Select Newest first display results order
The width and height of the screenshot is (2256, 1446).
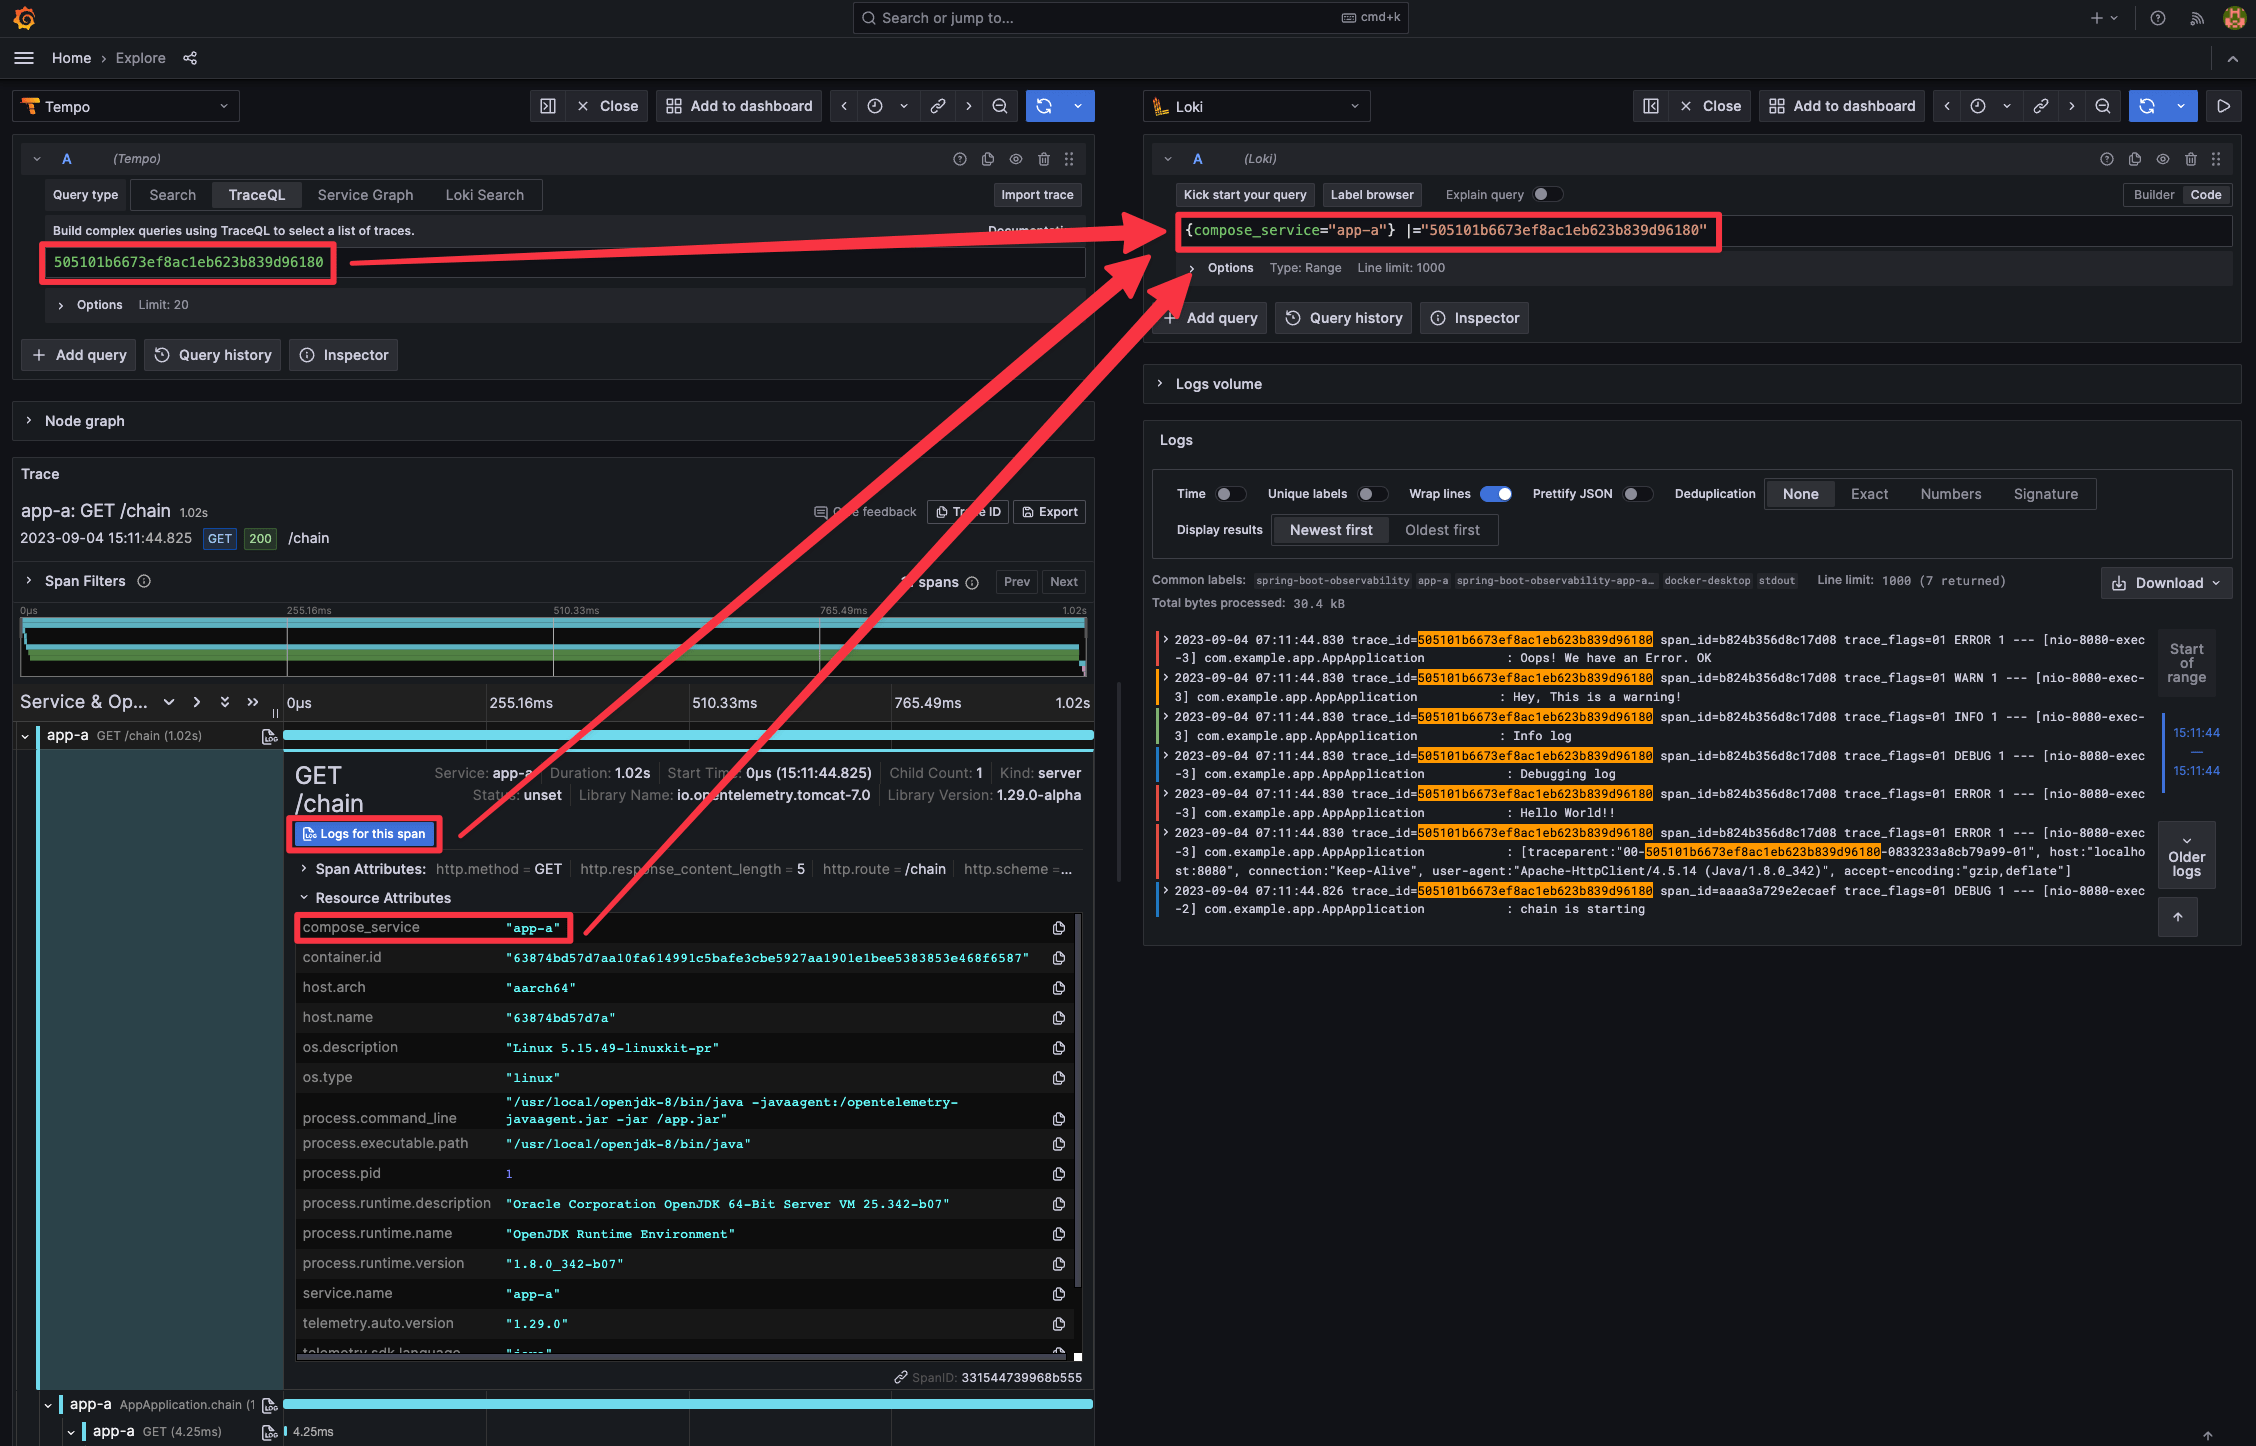(1329, 530)
